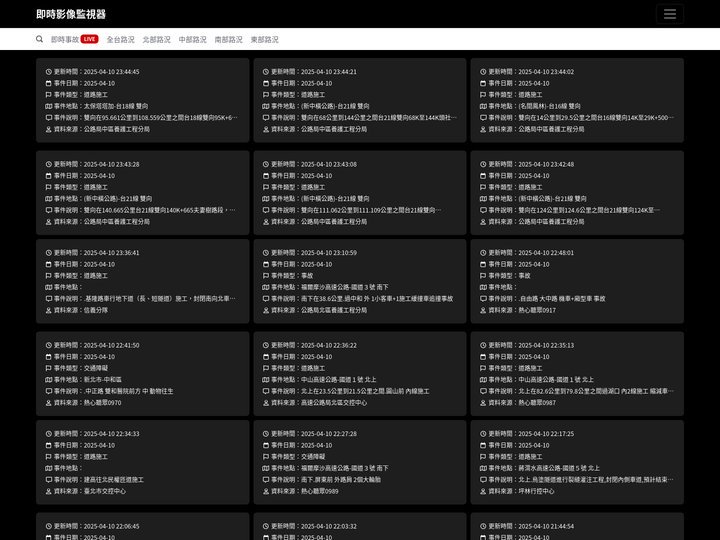
Task: Click the speech-bubble icon beside 建高往北民權匝道施工
Action: [x=48, y=480]
